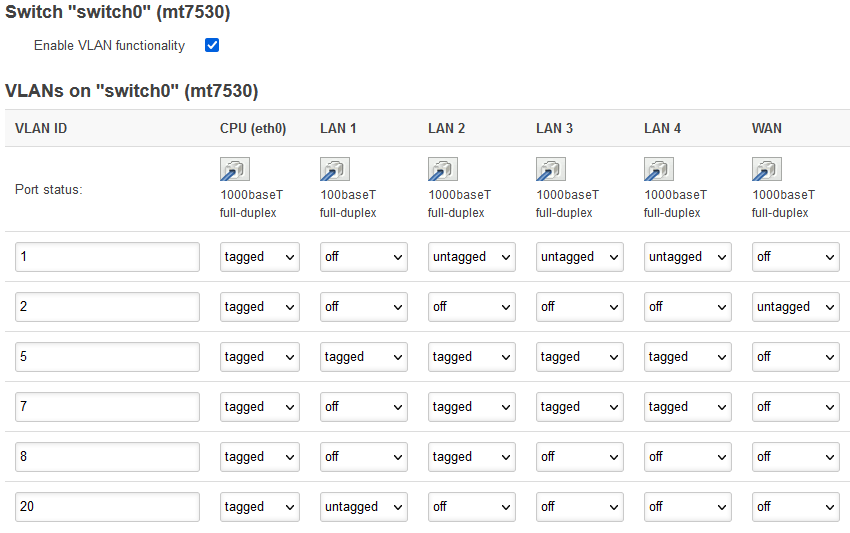Open WAN dropdown for VLAN 5
Image resolution: width=850 pixels, height=533 pixels.
pos(795,357)
